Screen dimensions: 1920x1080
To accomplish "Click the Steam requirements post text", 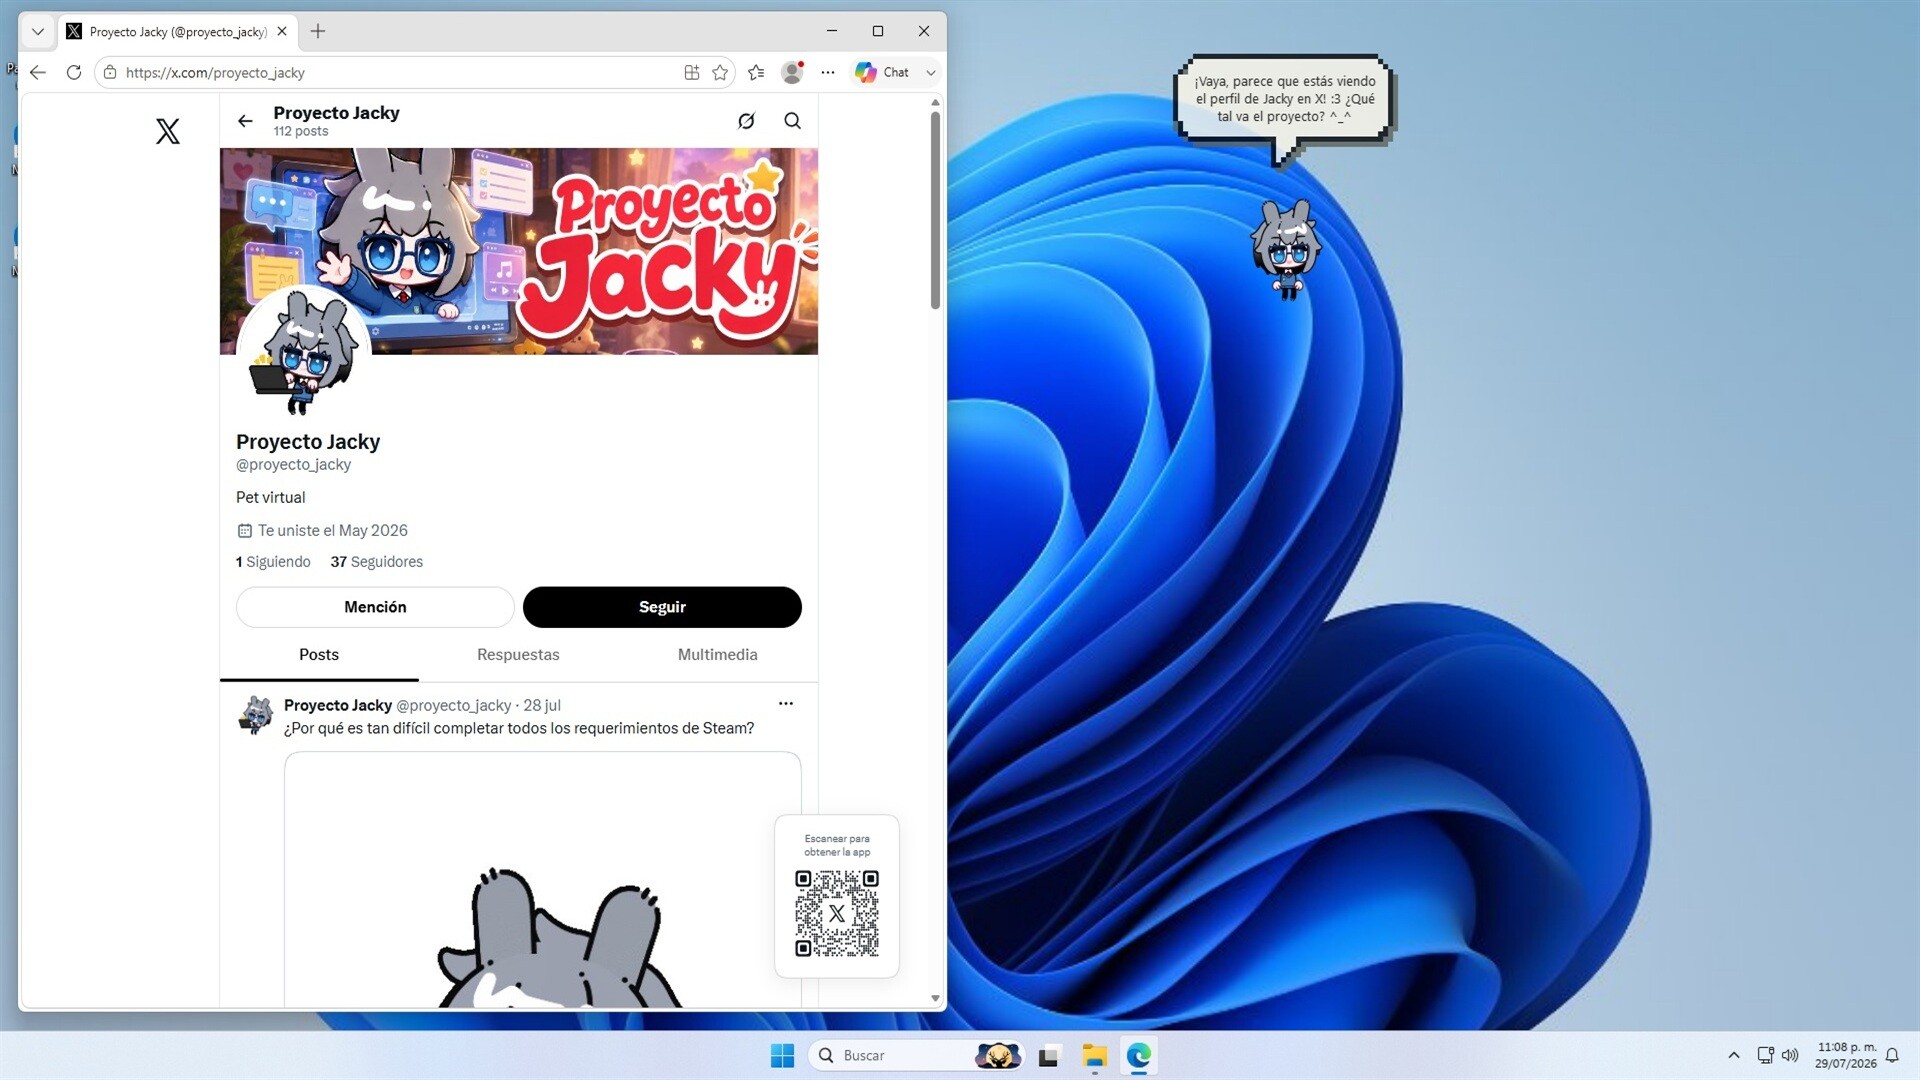I will point(519,728).
